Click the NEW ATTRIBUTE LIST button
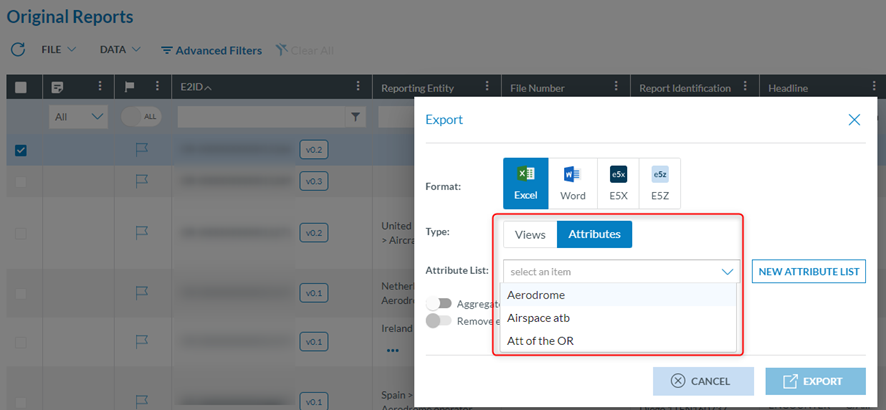886x410 pixels. [808, 271]
